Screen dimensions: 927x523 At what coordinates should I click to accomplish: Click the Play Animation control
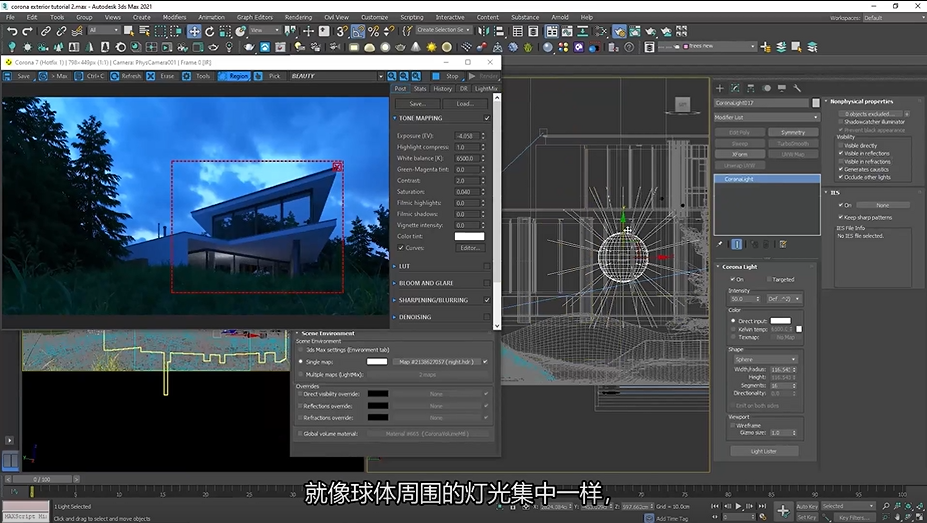(x=738, y=506)
